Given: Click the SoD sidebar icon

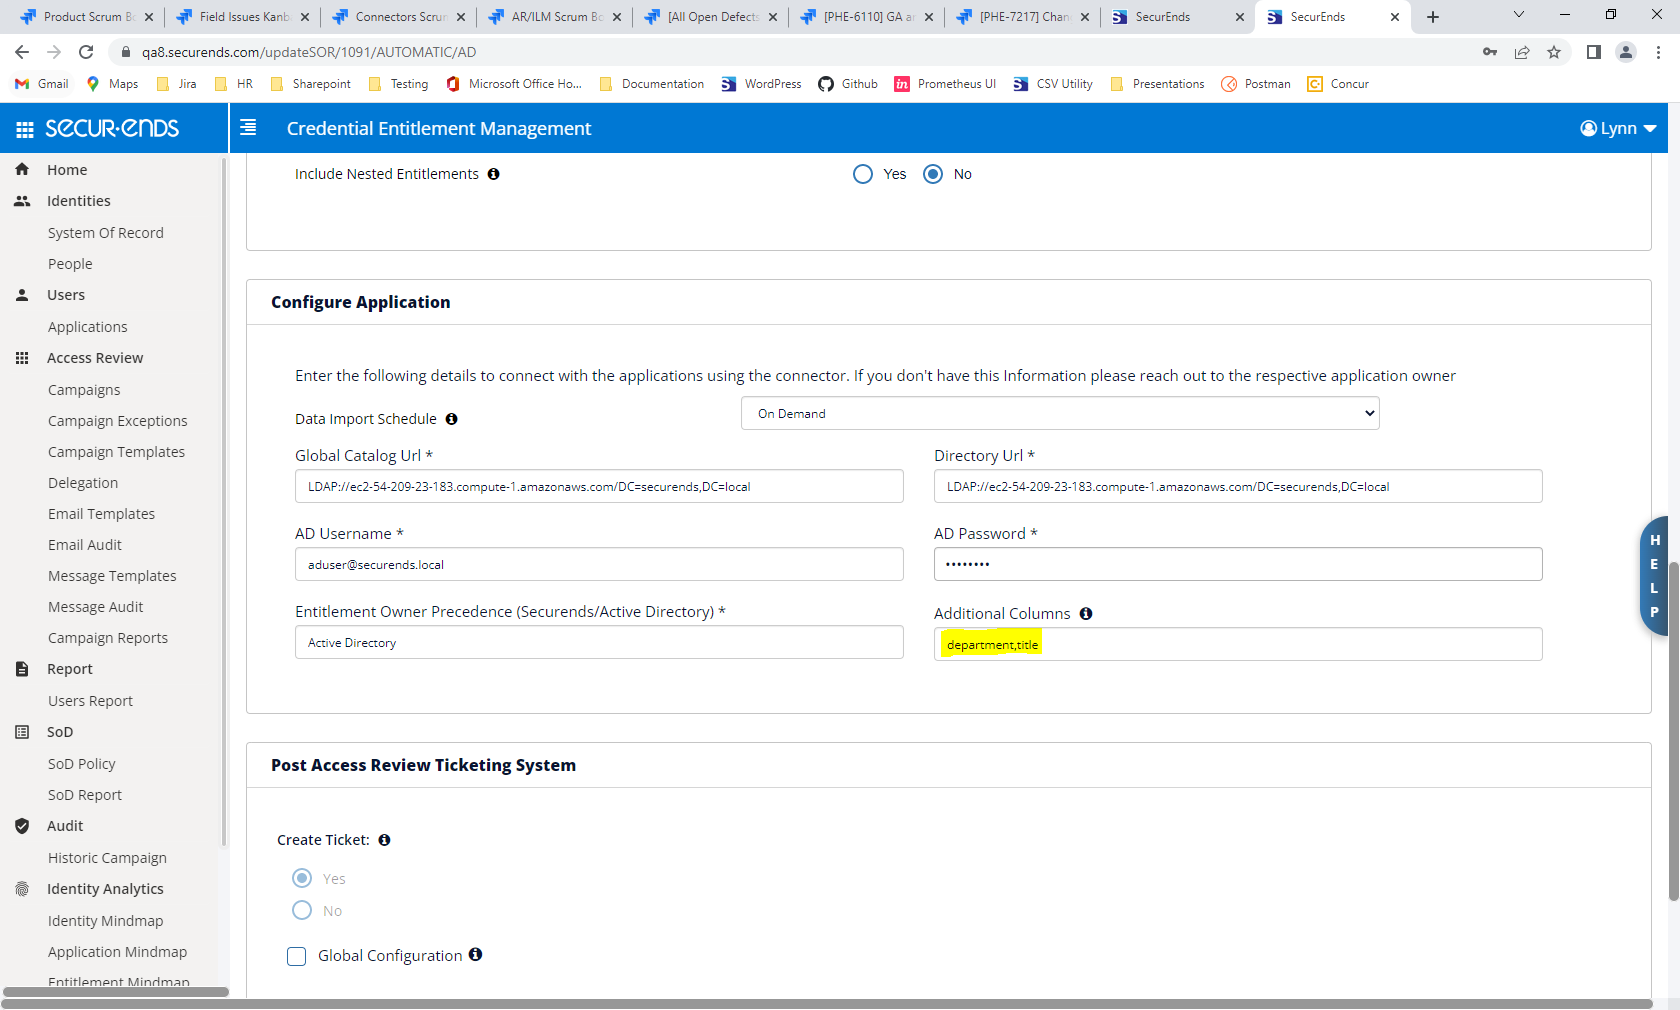Looking at the screenshot, I should click(21, 731).
